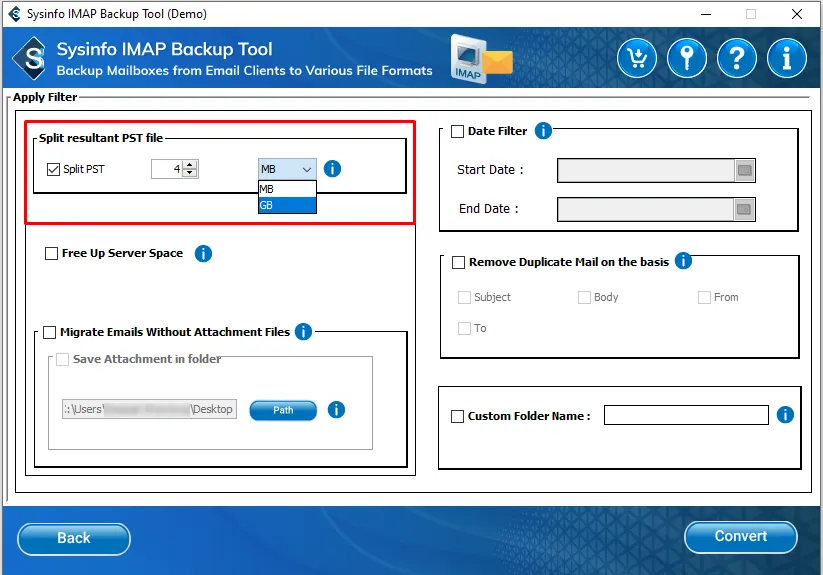Open the activation key icon
The width and height of the screenshot is (823, 575).
click(687, 59)
